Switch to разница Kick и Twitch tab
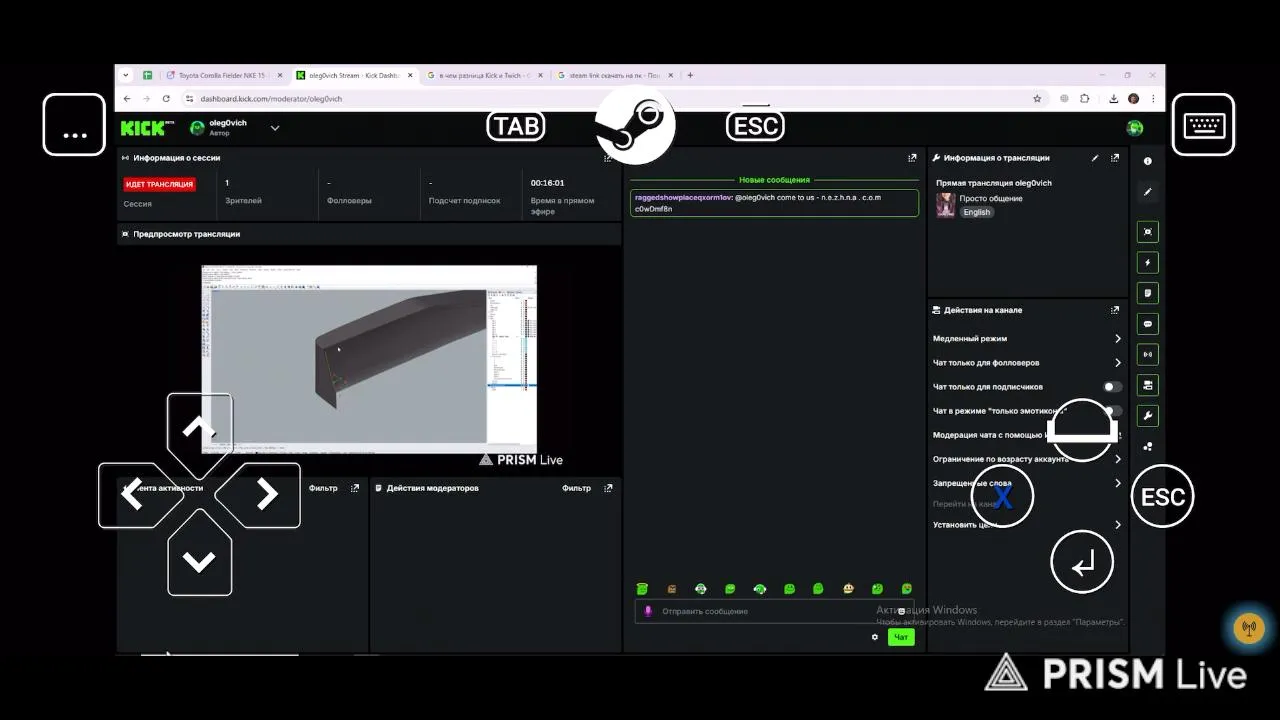Image resolution: width=1280 pixels, height=720 pixels. coord(484,75)
